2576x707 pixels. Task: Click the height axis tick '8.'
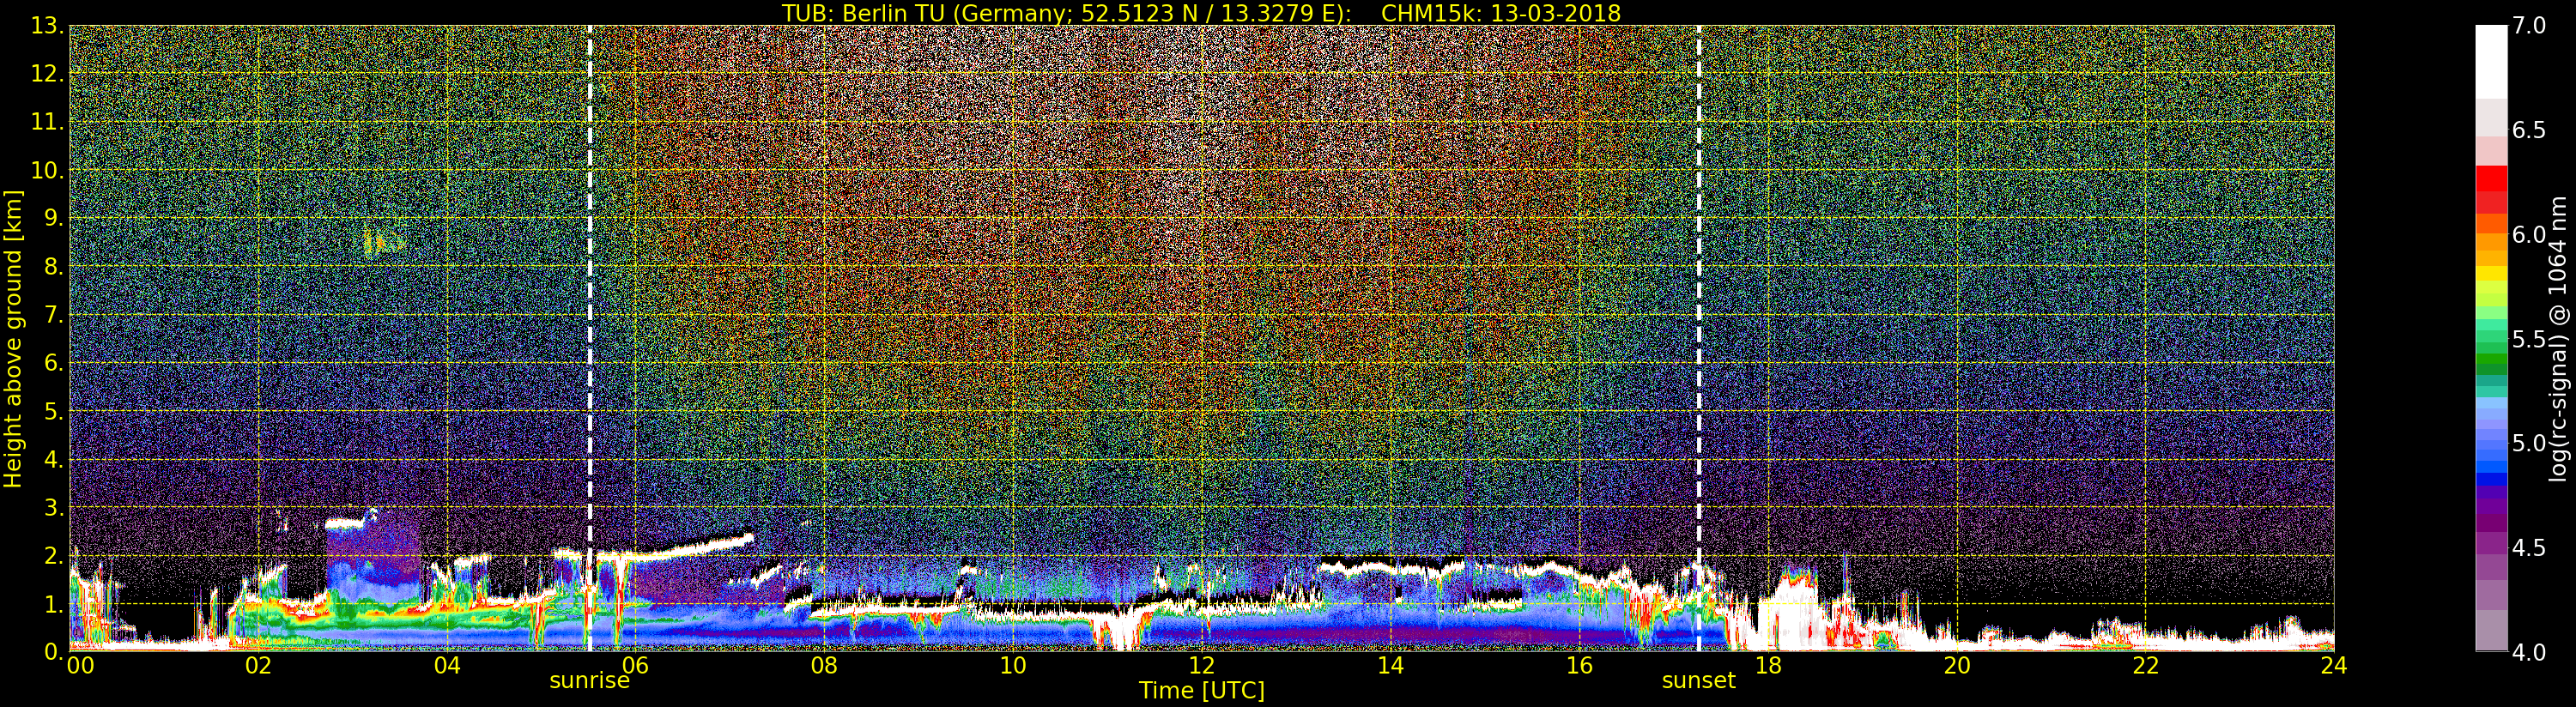tap(53, 267)
